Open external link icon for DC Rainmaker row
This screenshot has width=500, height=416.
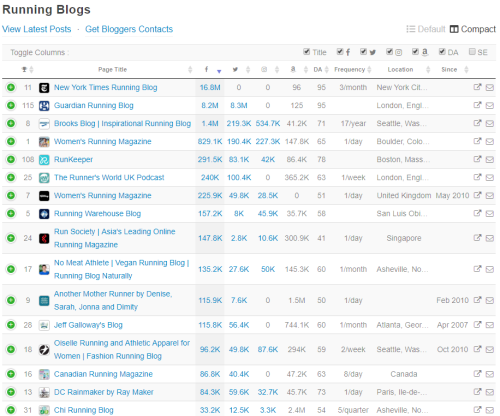[x=477, y=392]
